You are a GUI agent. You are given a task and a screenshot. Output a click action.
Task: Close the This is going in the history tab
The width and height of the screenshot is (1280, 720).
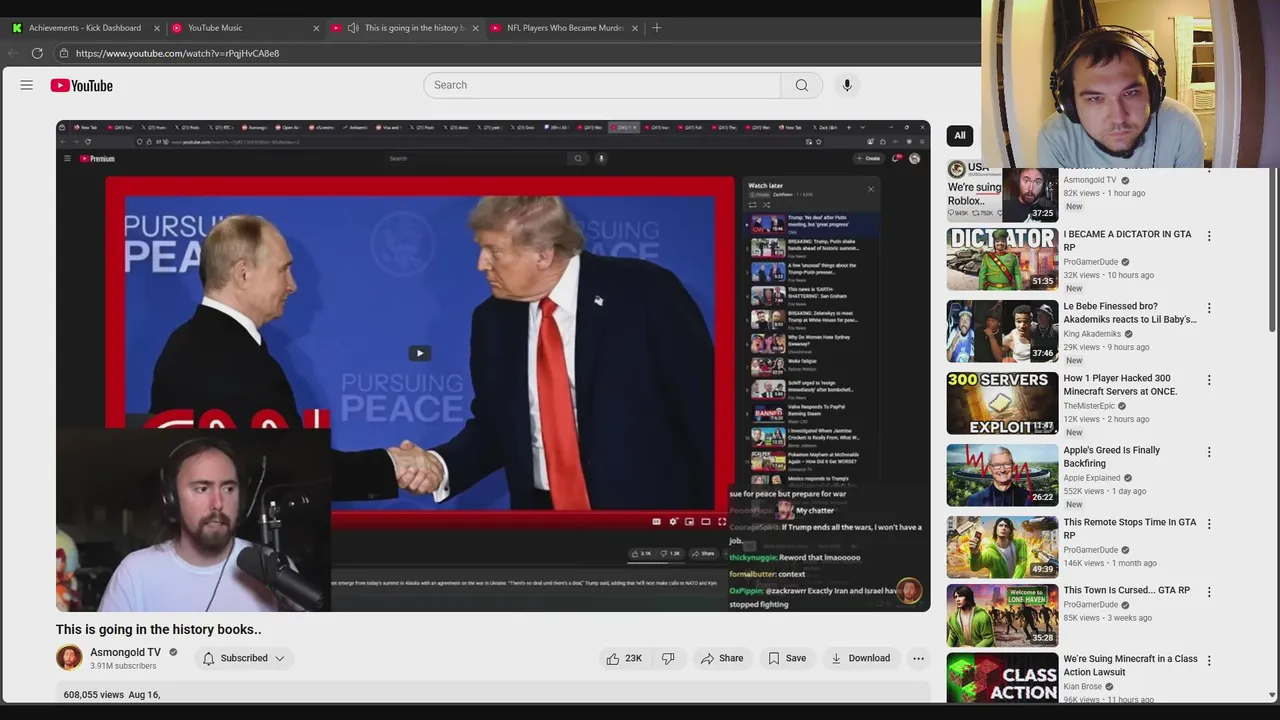pyautogui.click(x=475, y=28)
